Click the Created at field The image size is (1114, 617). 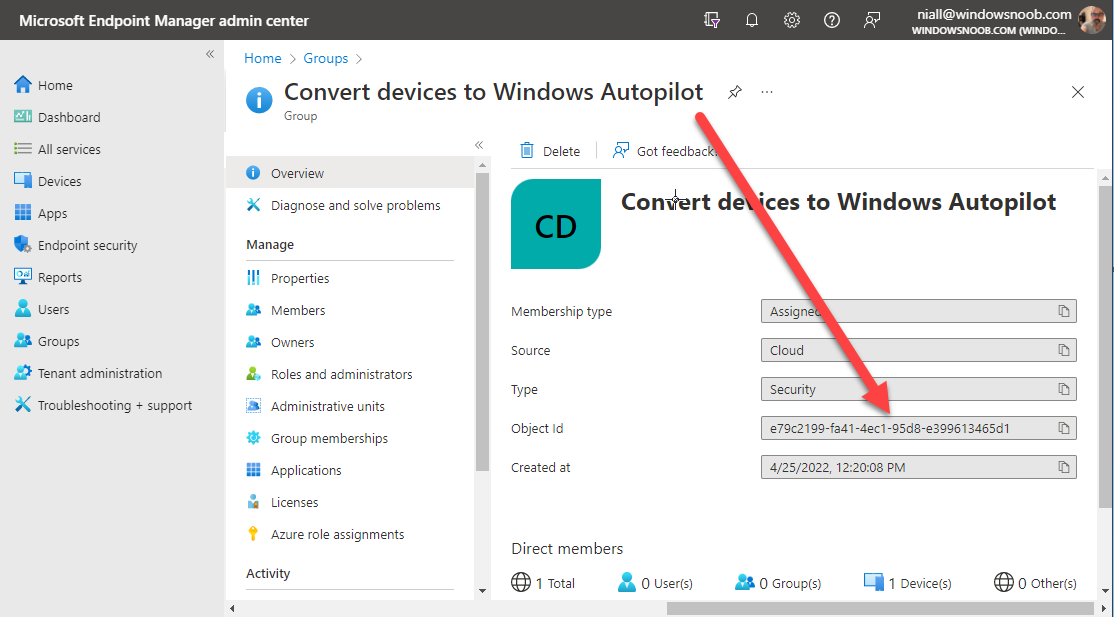click(x=919, y=468)
